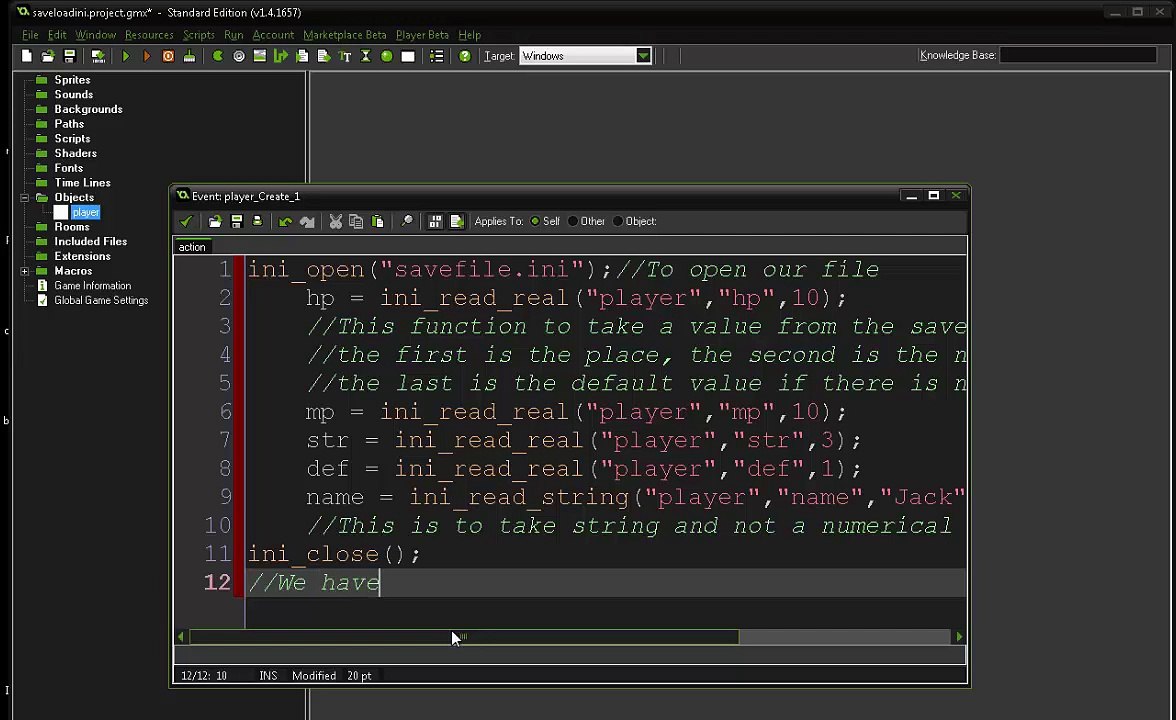Screen dimensions: 1176x720
Task: Open the File menu
Action: (x=30, y=35)
